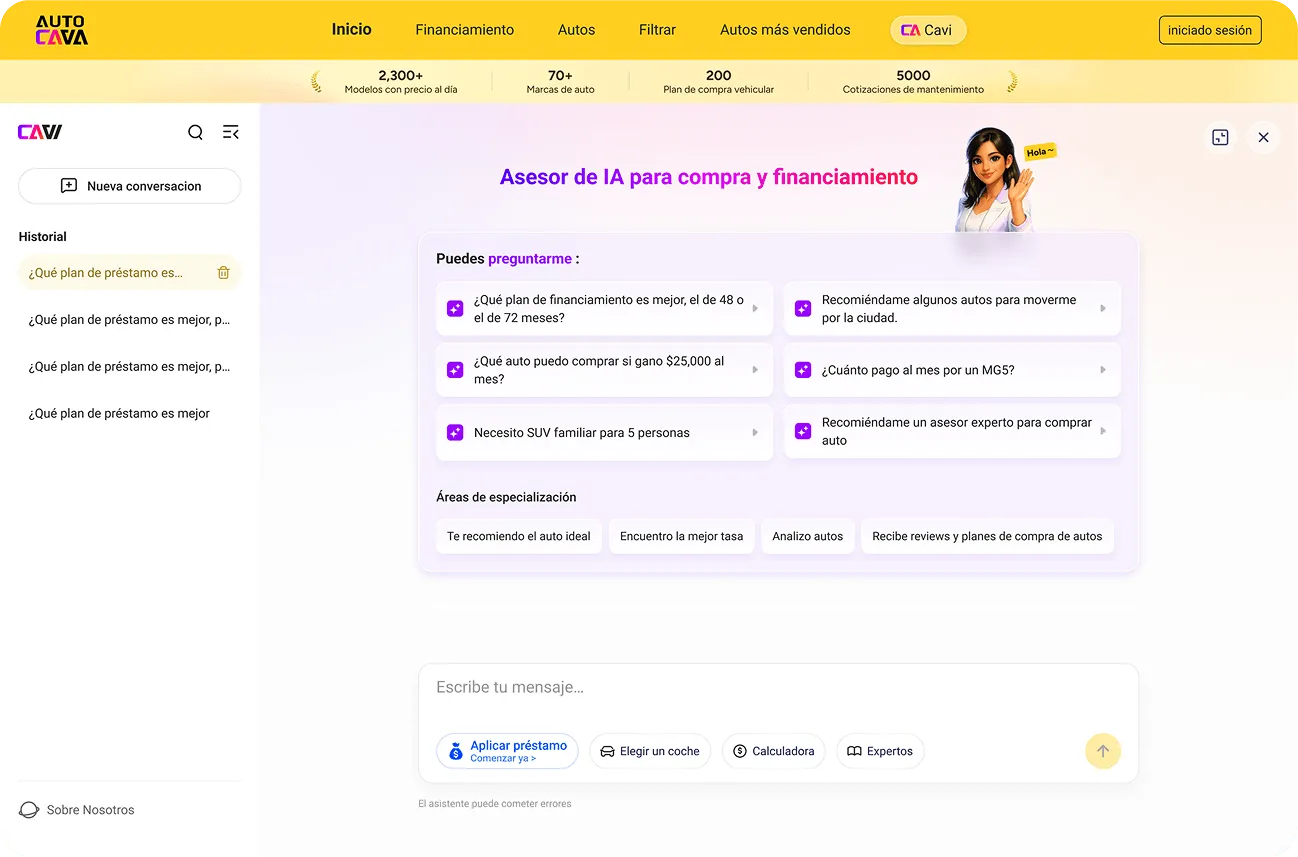The height and width of the screenshot is (857, 1298).
Task: Open the Financiamiento menu item
Action: coord(465,30)
